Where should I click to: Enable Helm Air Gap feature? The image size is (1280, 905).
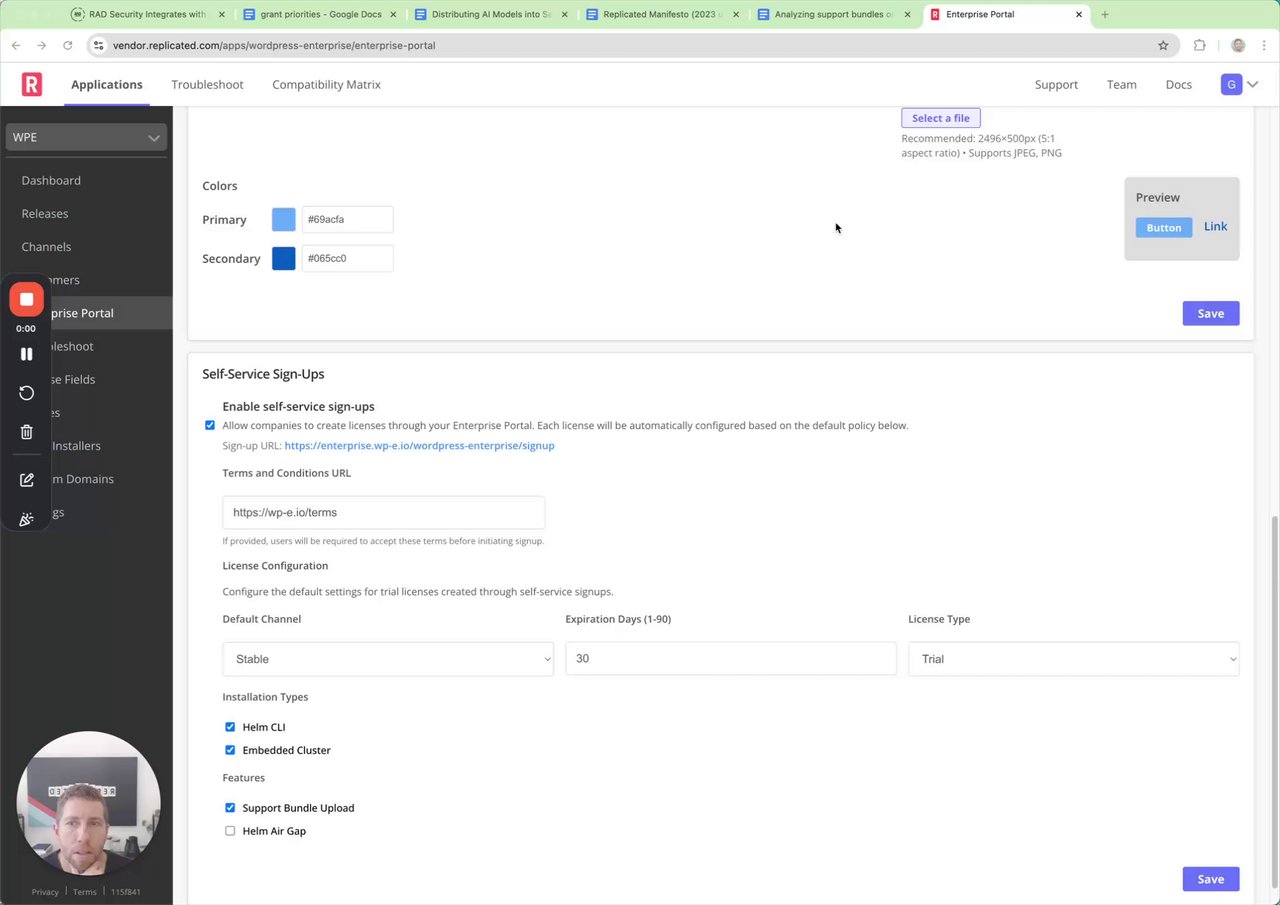pos(230,831)
